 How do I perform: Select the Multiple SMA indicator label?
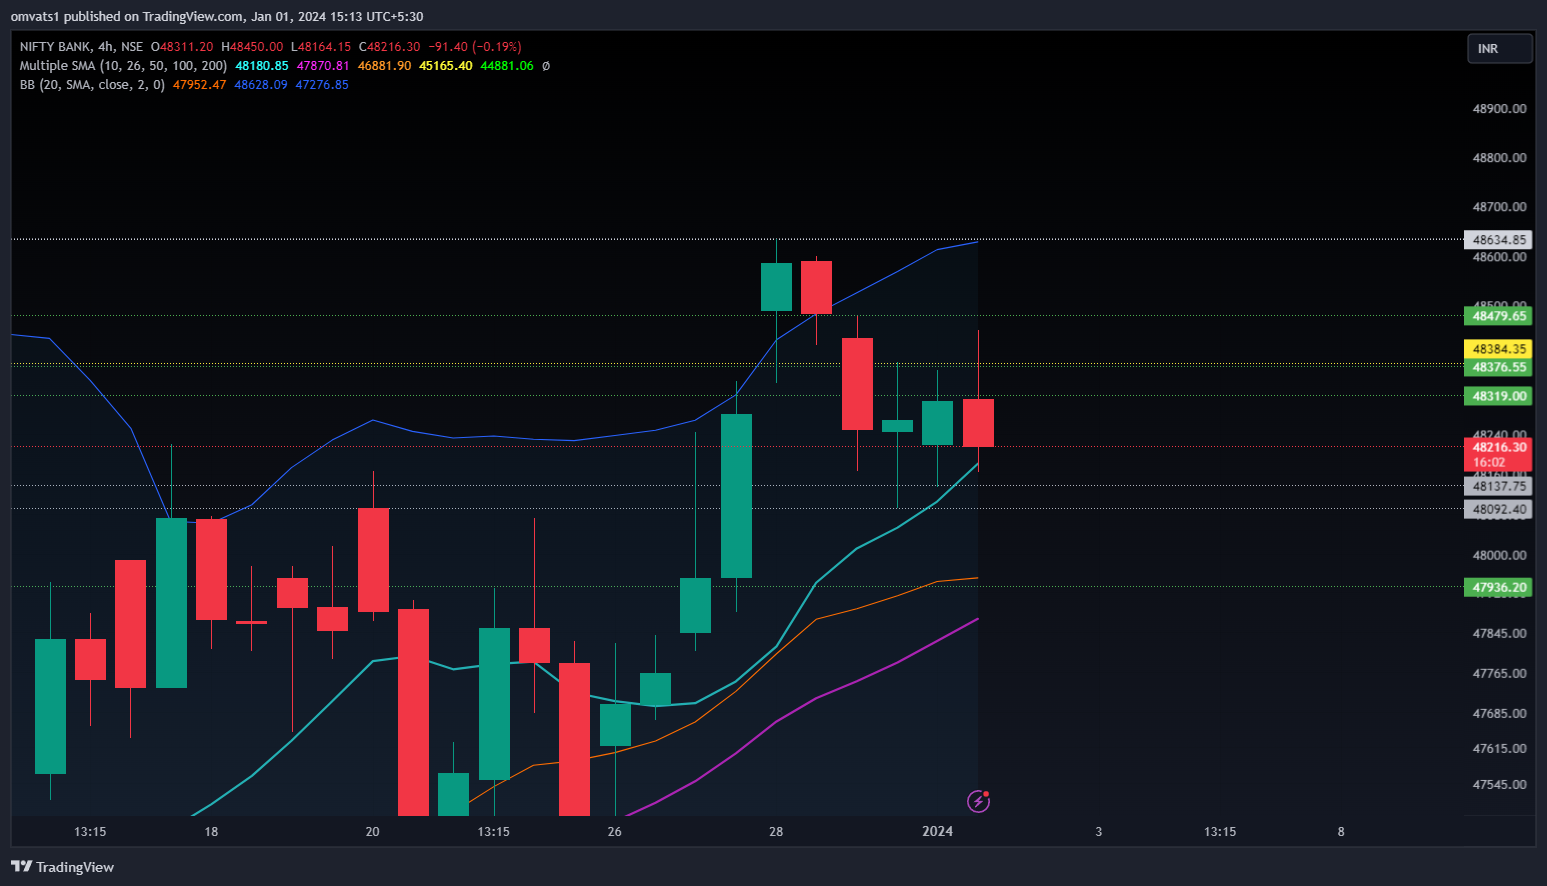[123, 66]
